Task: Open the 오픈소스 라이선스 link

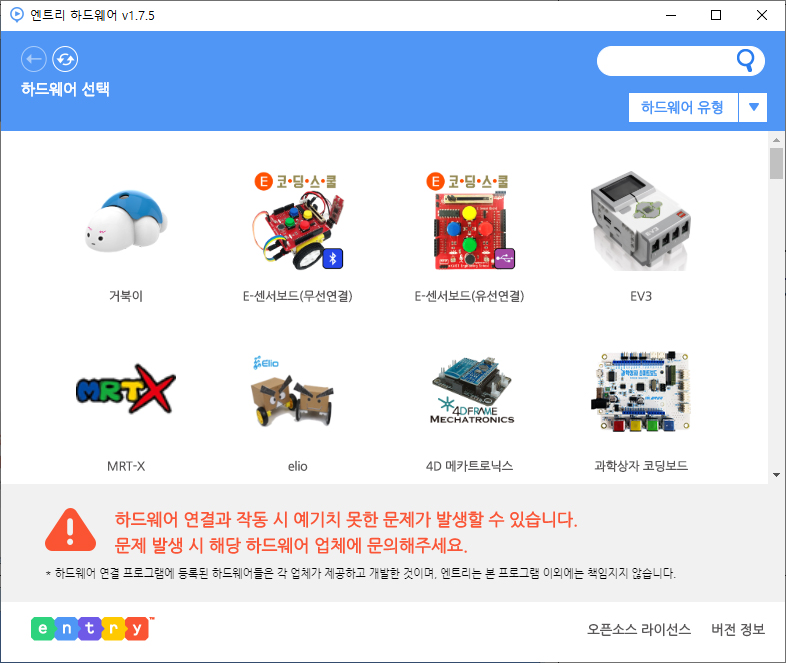Action: coord(639,629)
